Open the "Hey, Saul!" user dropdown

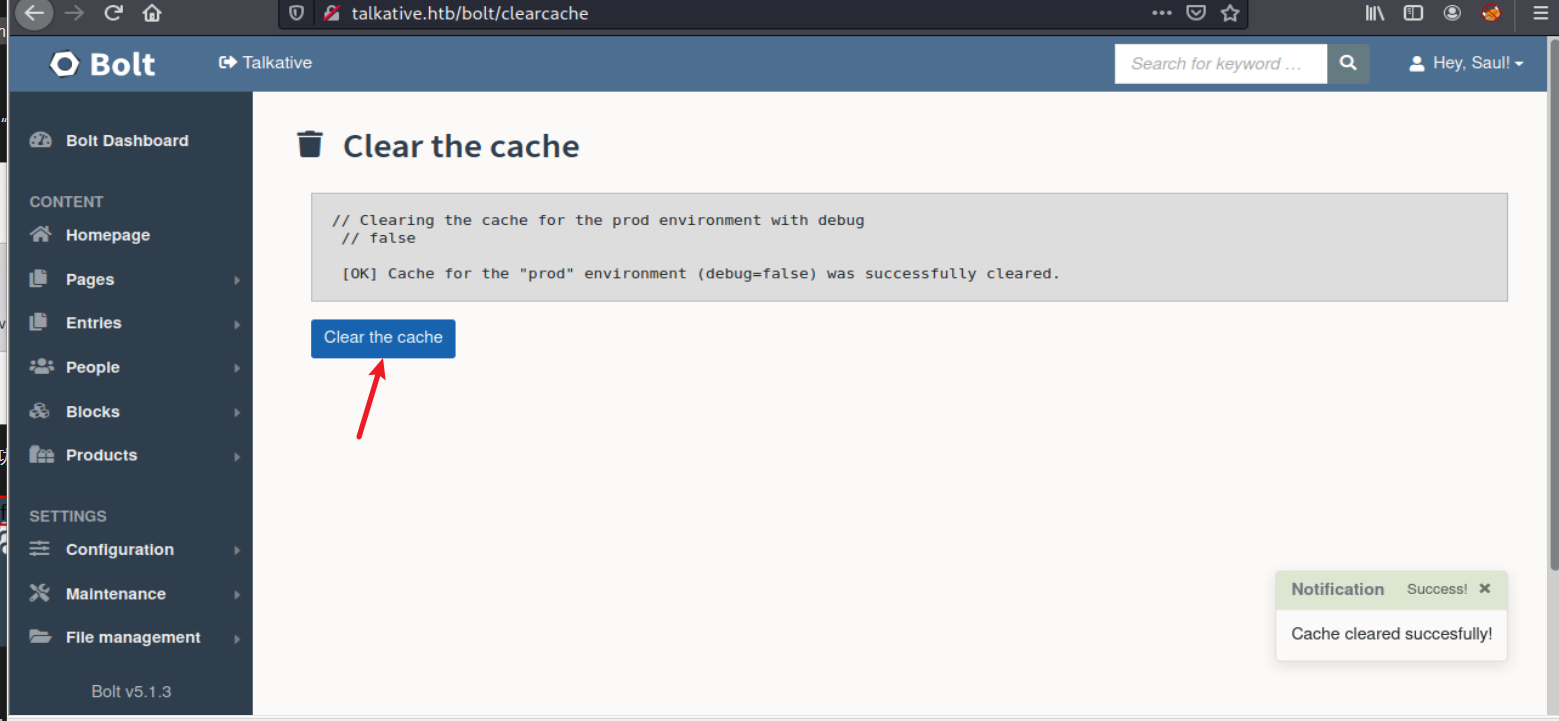tap(1466, 63)
